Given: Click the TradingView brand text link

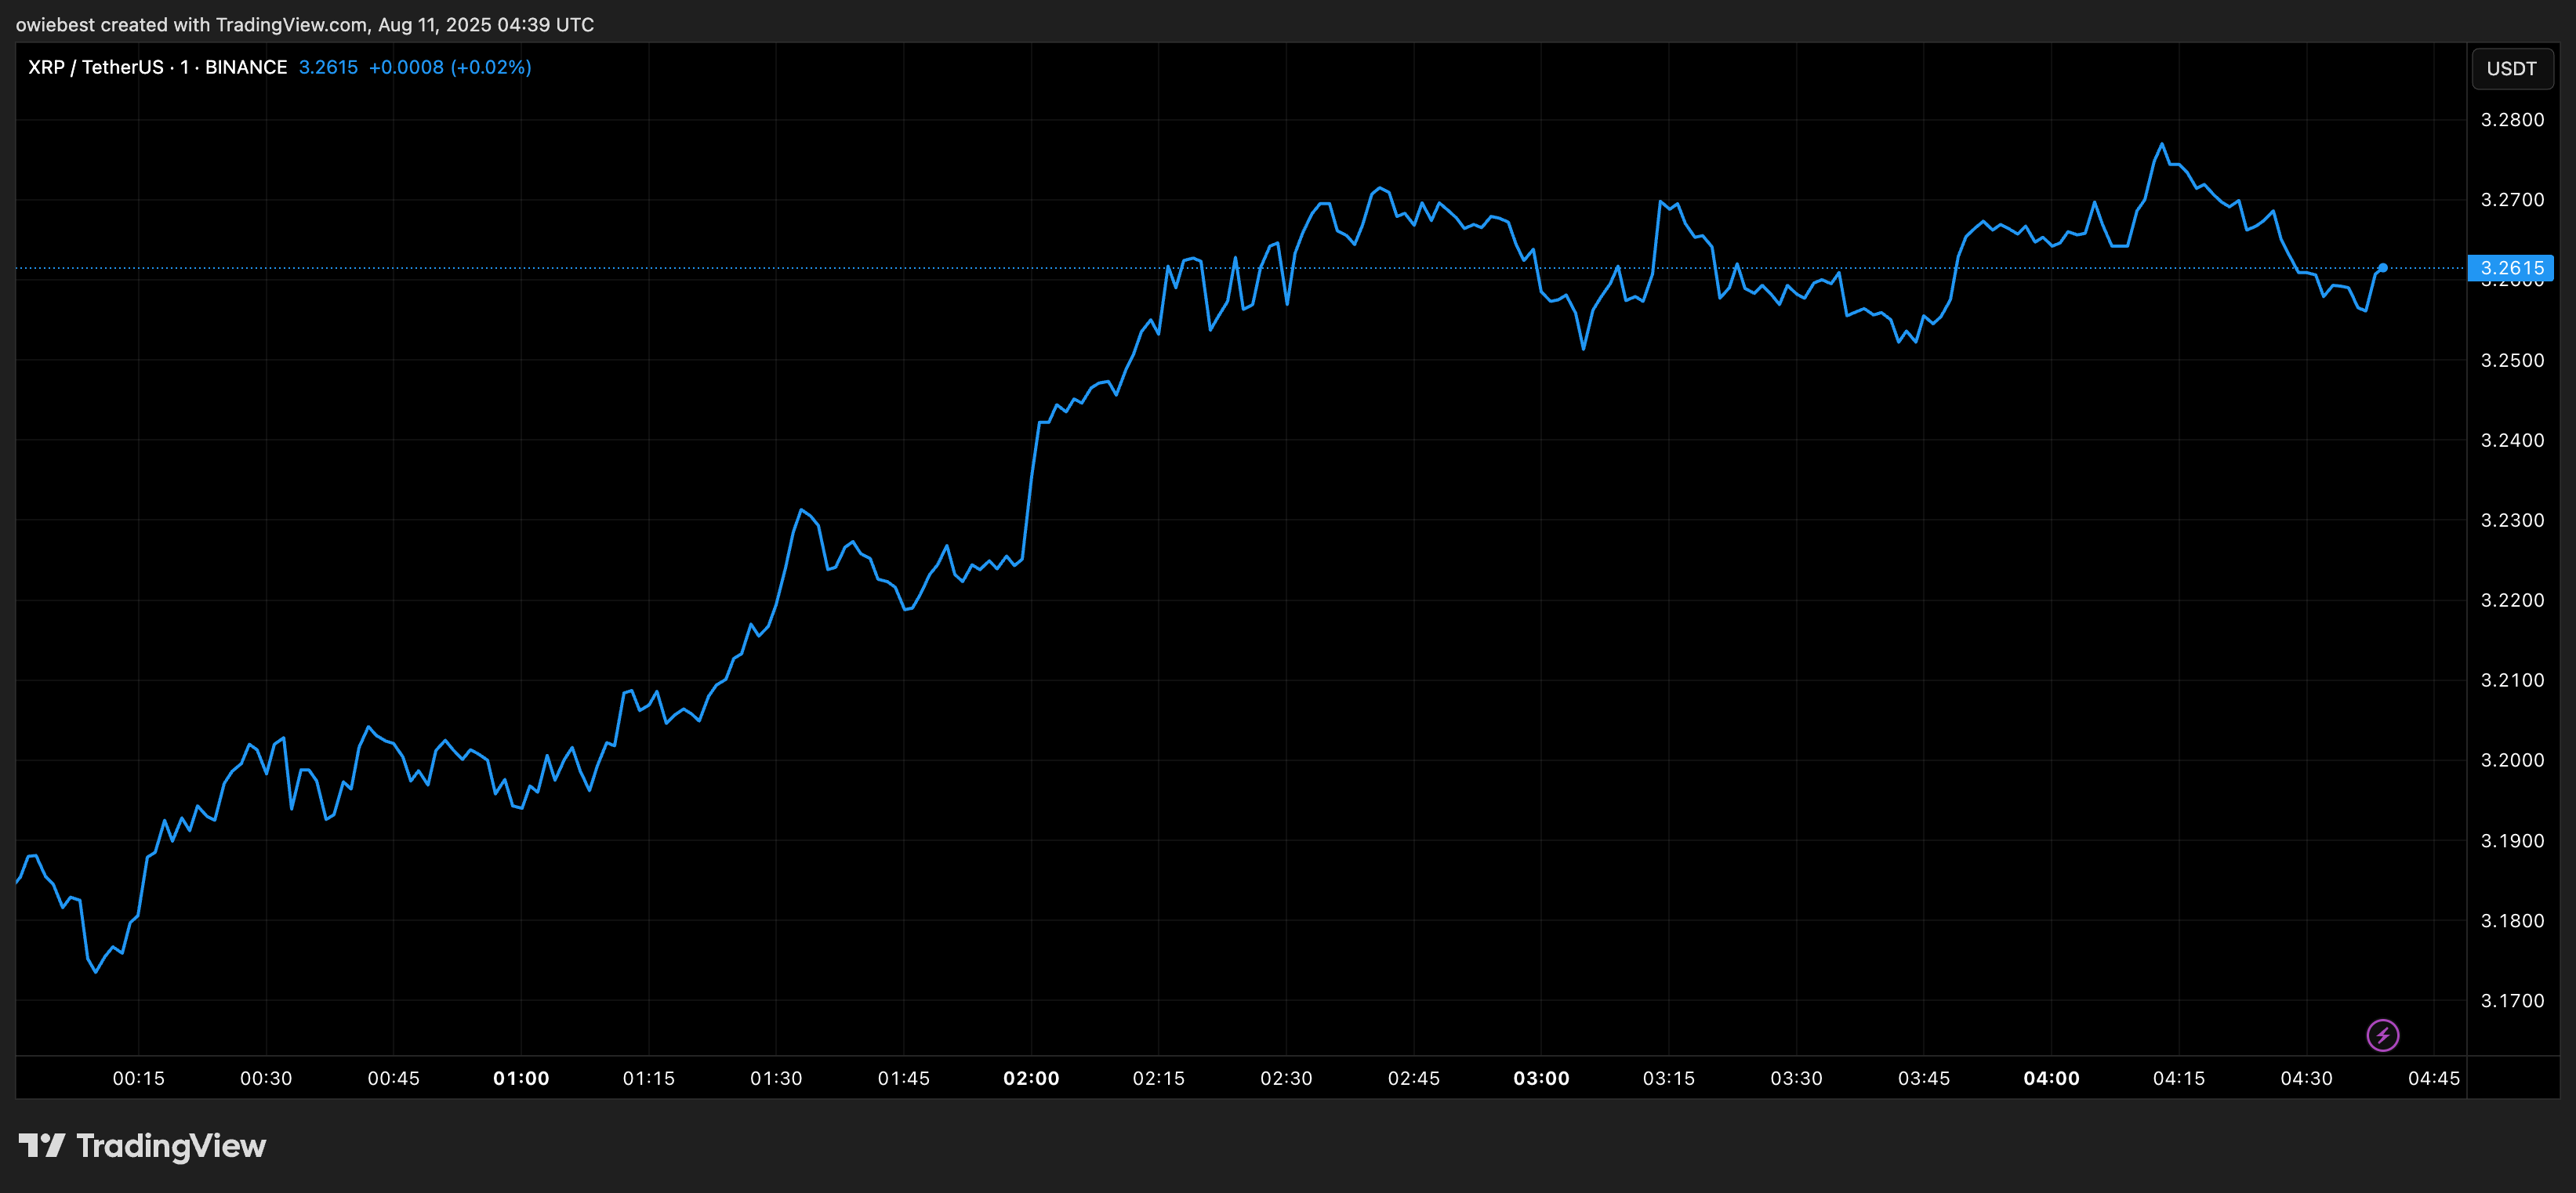Looking at the screenshot, I should pyautogui.click(x=171, y=1145).
